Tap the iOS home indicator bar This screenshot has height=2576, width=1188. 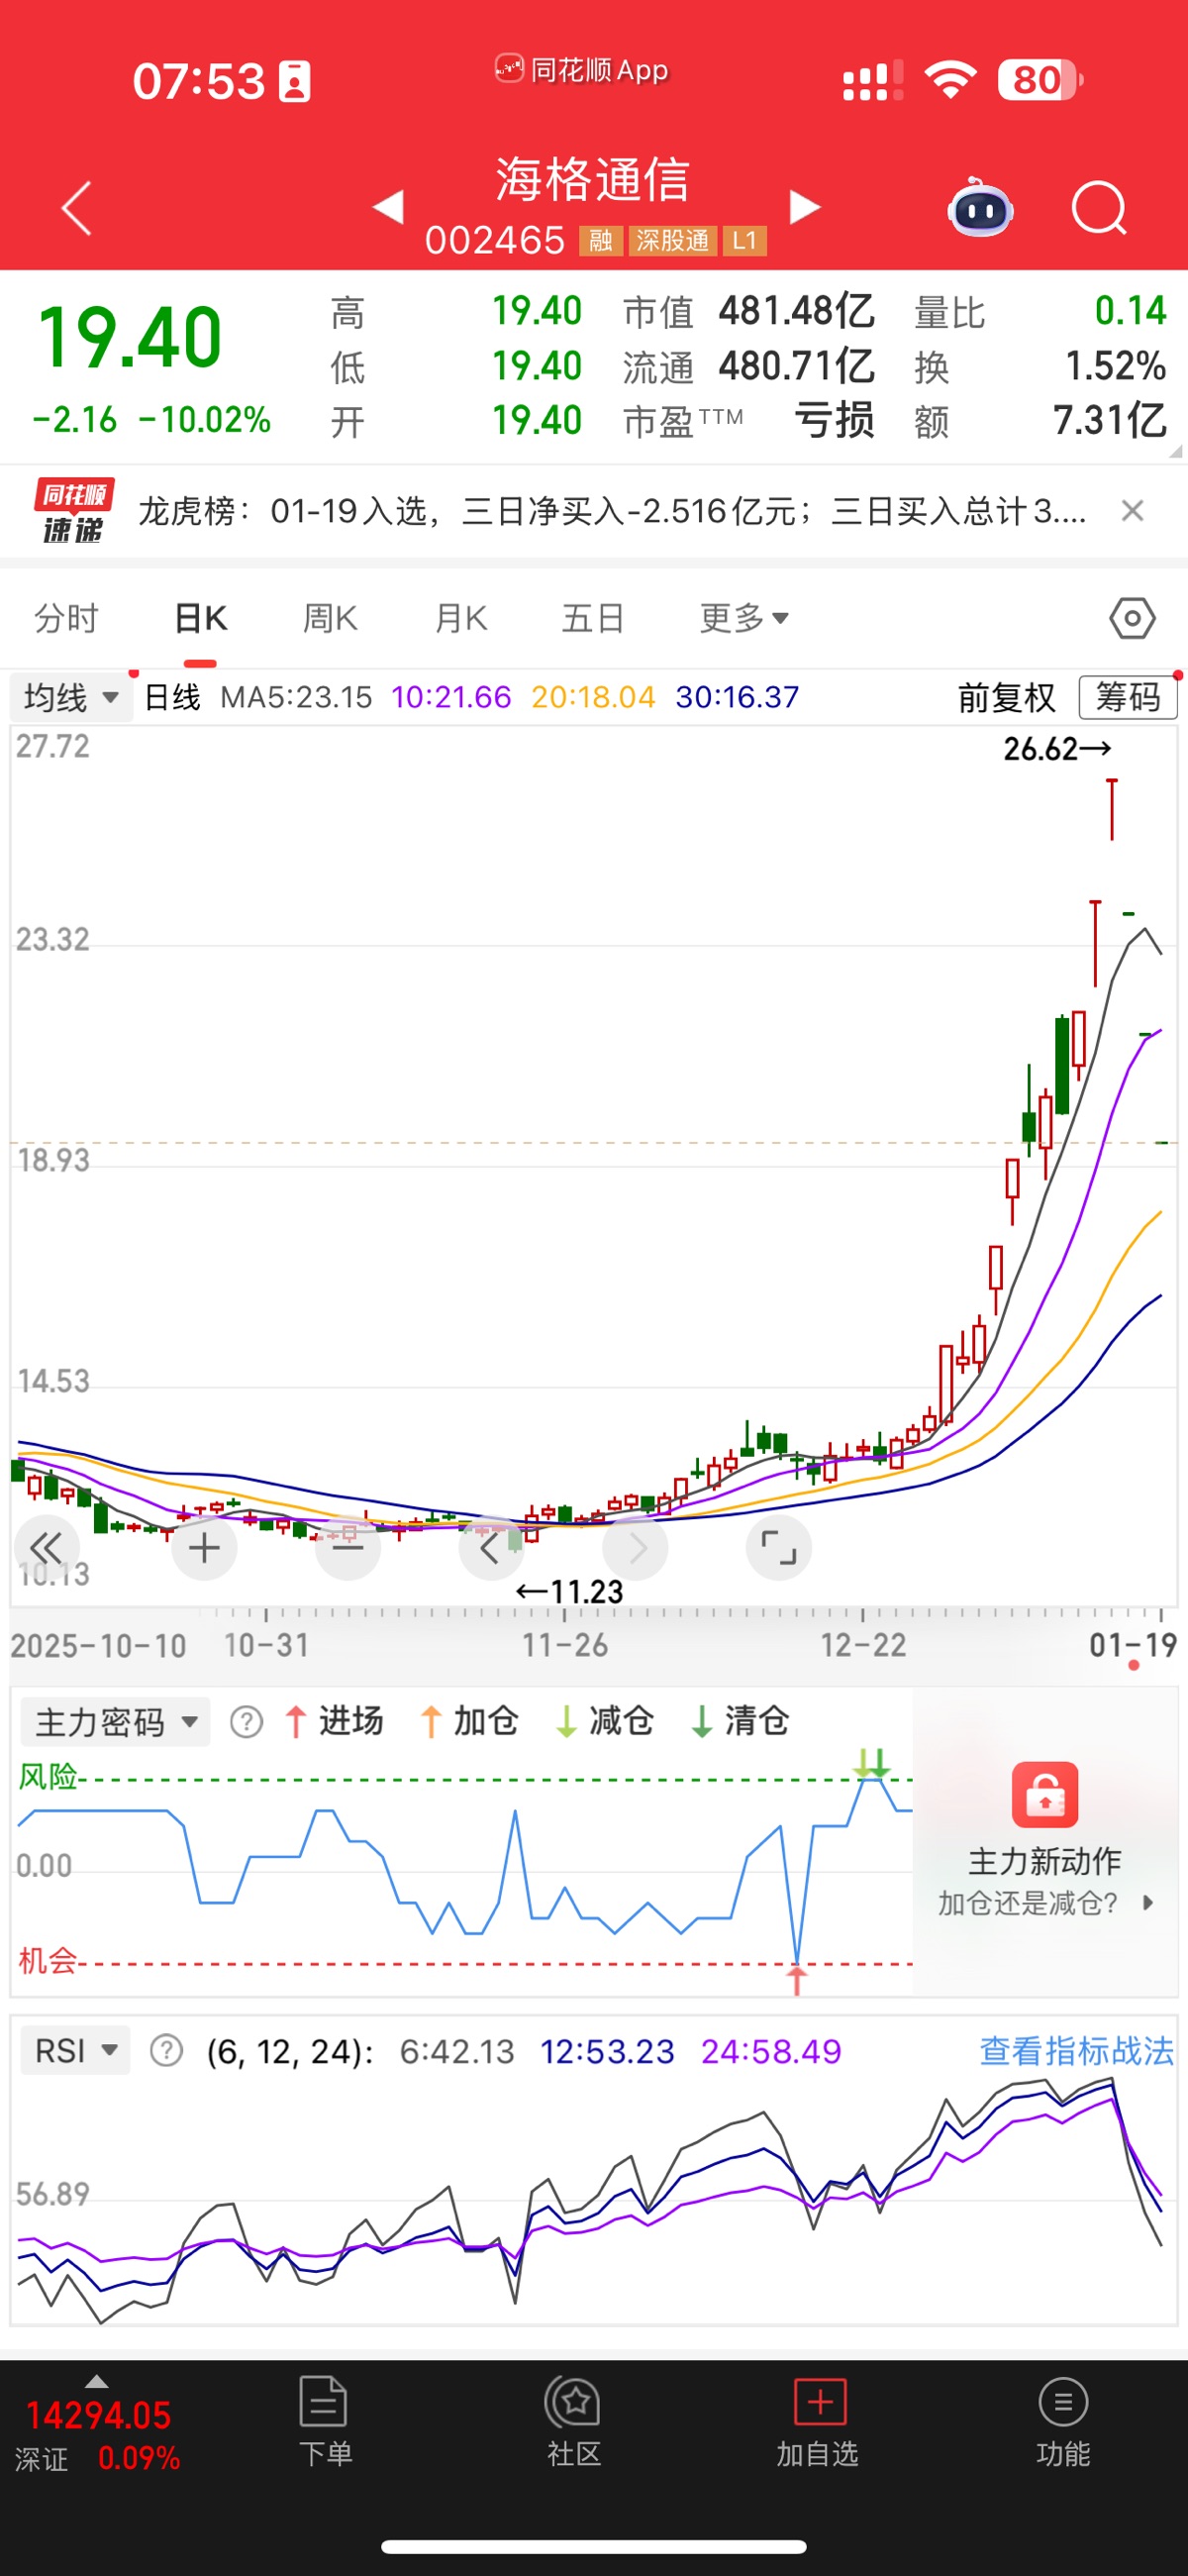[x=594, y=2546]
